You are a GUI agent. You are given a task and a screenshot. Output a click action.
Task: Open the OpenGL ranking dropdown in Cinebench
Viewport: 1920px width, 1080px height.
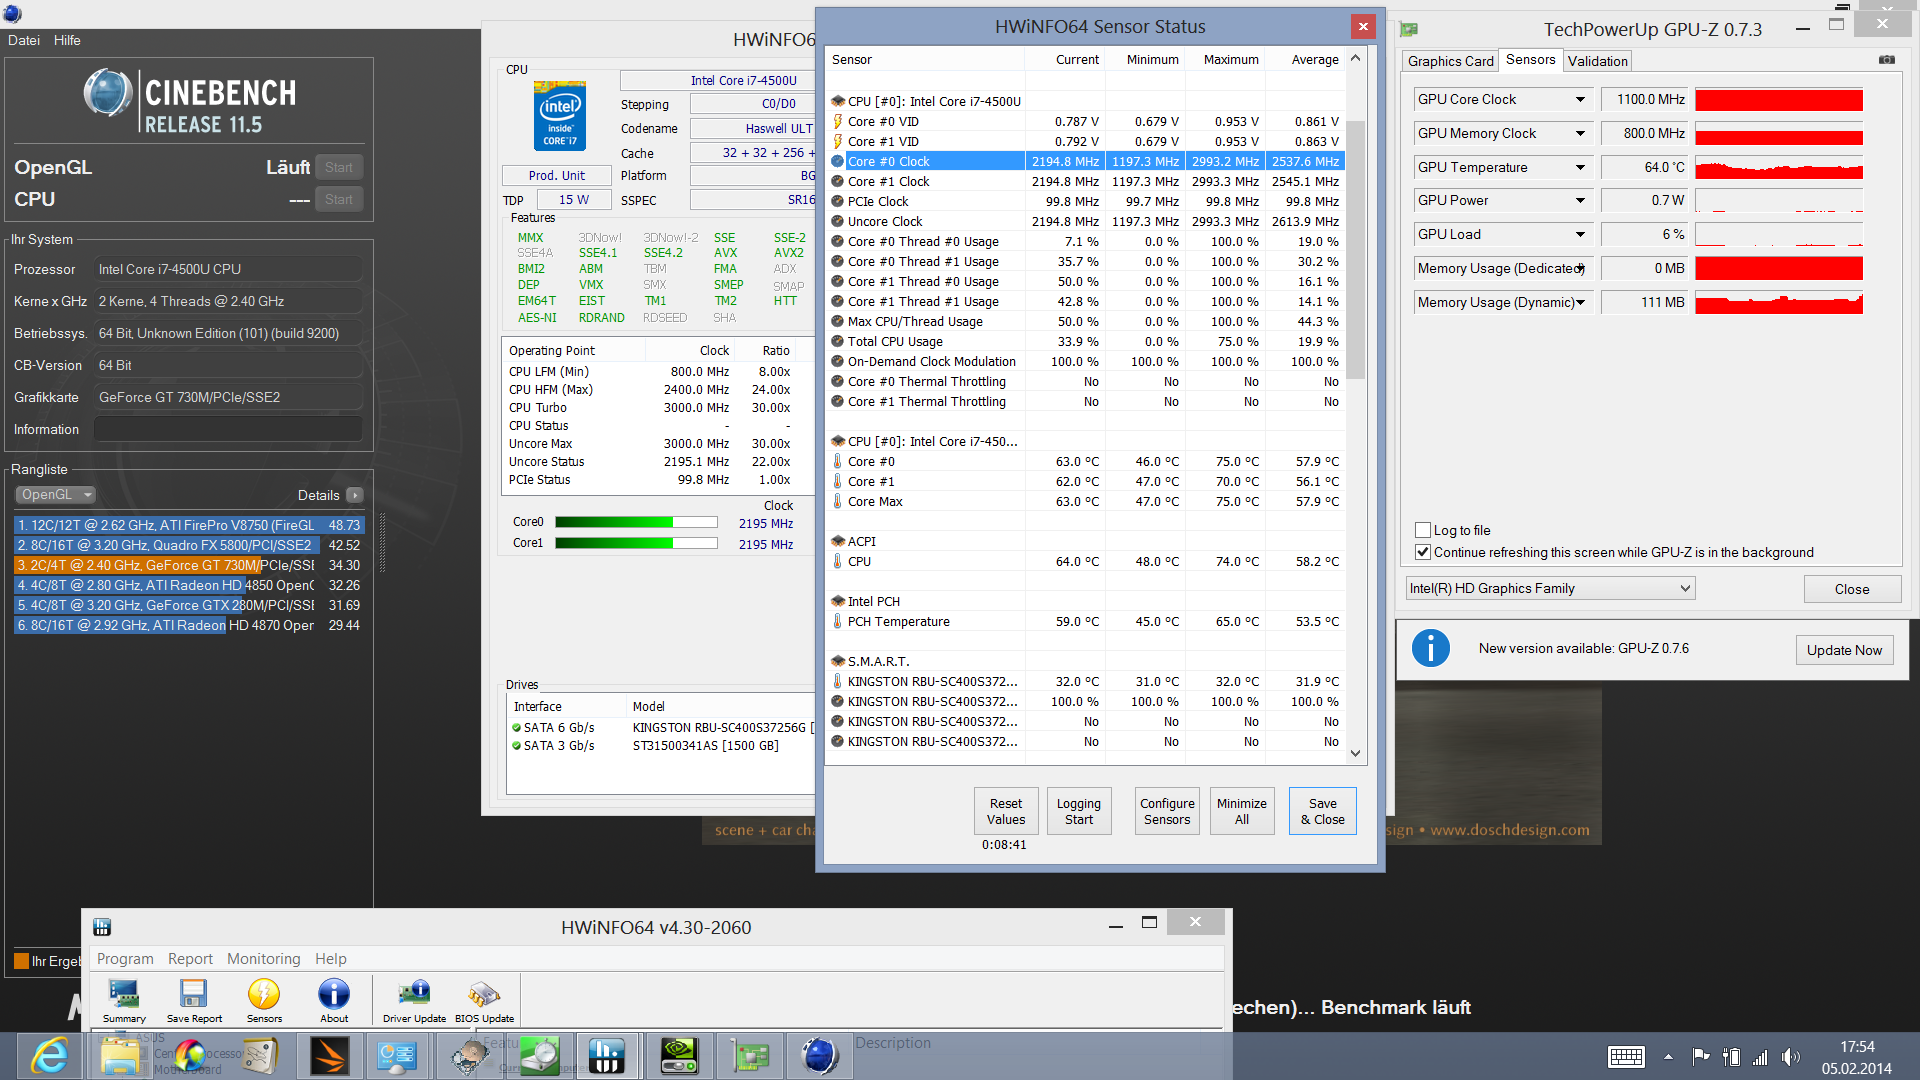[56, 495]
